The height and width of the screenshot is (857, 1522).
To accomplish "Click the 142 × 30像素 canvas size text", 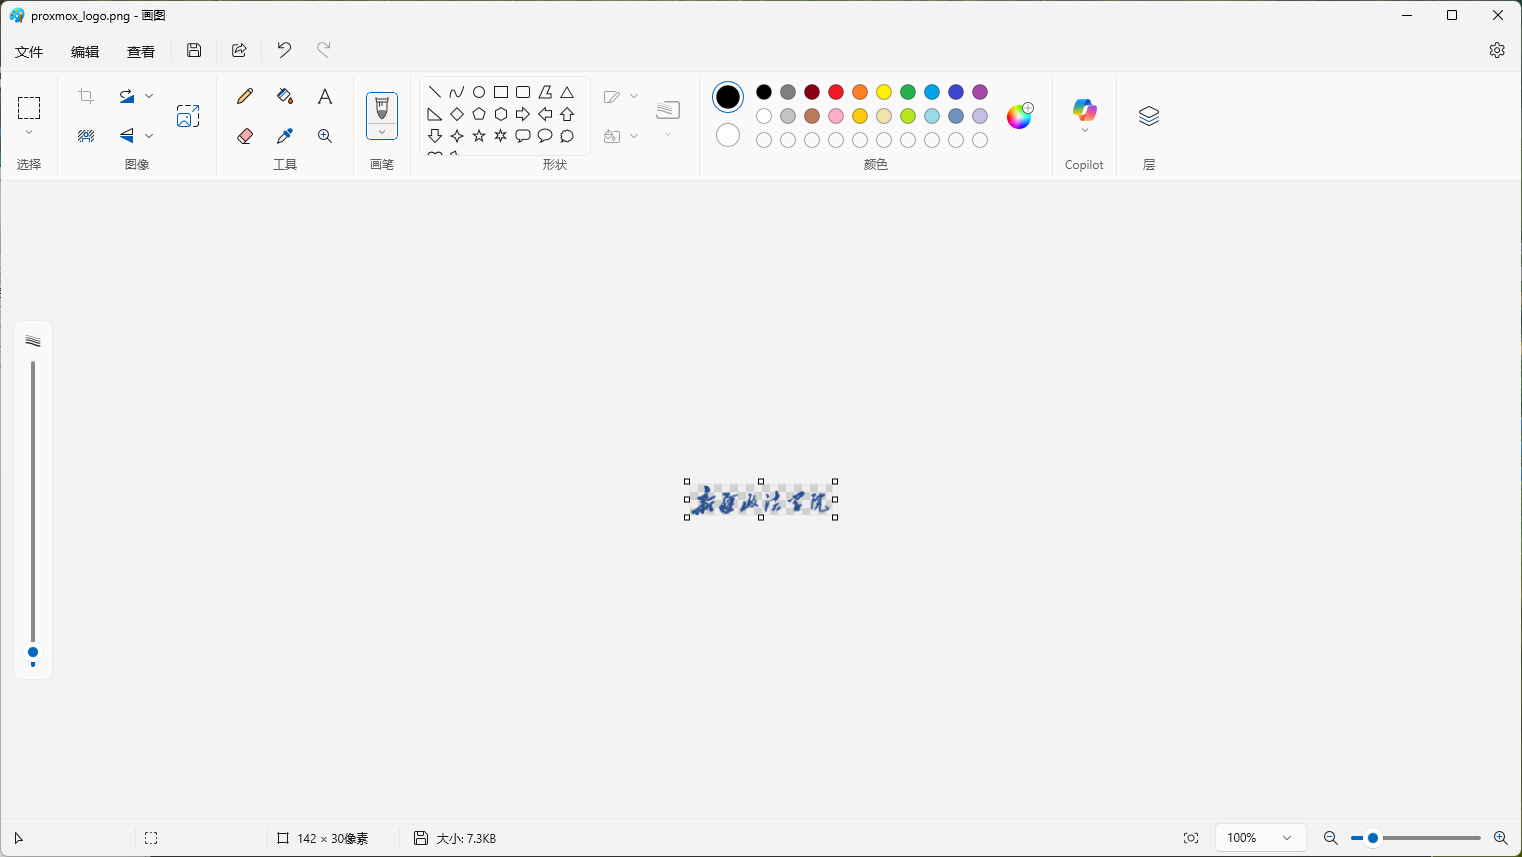I will coord(333,839).
